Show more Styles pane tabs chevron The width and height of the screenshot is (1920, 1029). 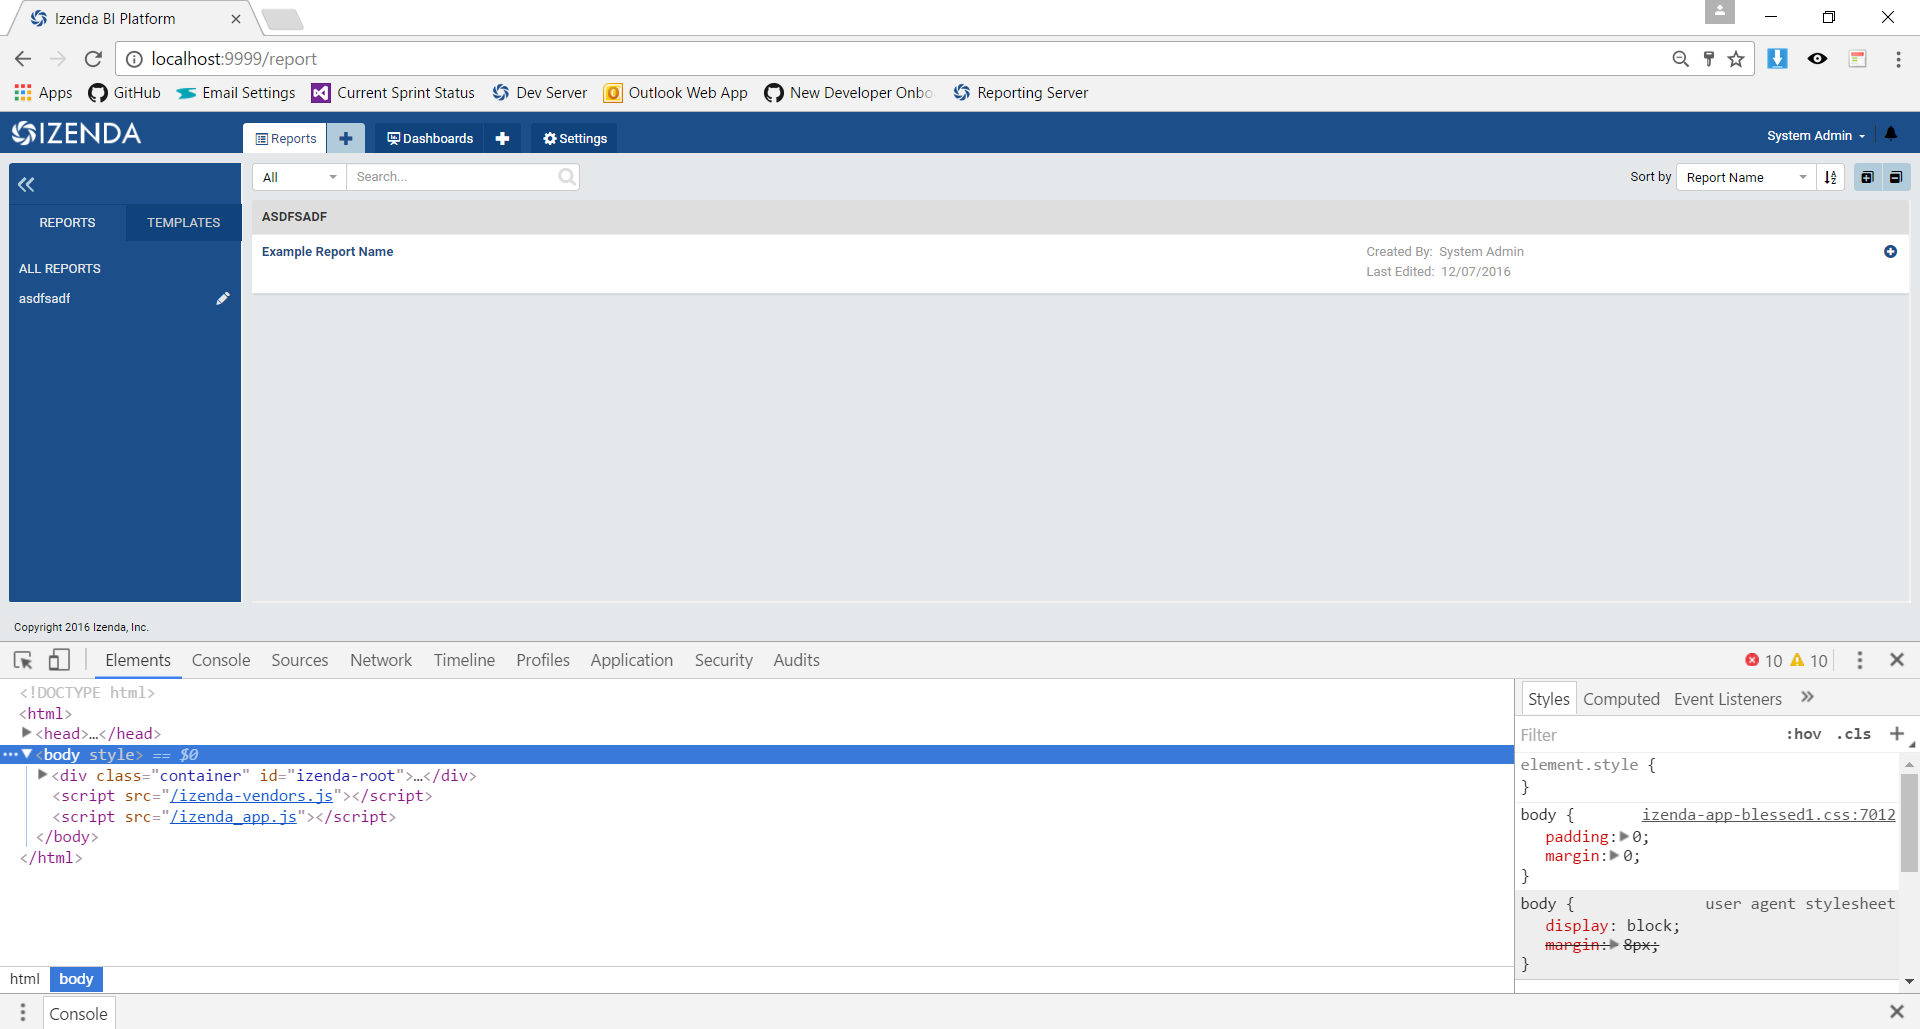1807,698
